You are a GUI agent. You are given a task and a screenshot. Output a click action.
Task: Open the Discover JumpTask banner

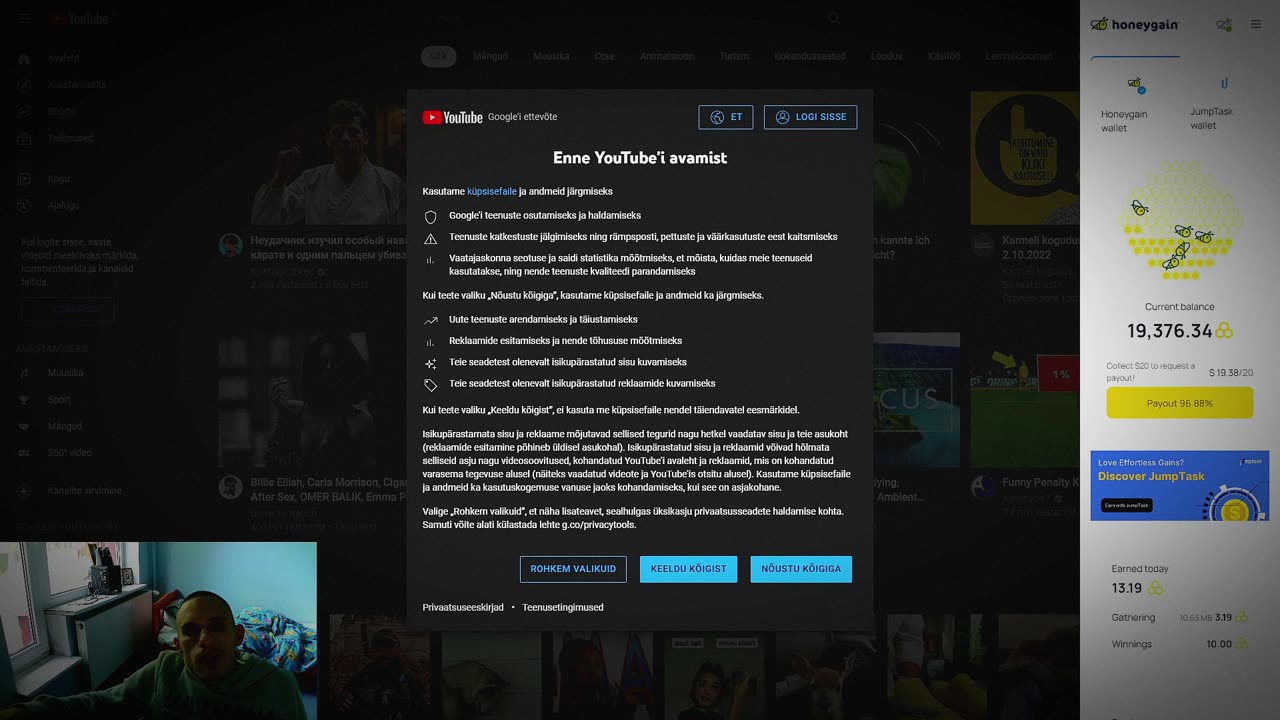(x=1180, y=485)
